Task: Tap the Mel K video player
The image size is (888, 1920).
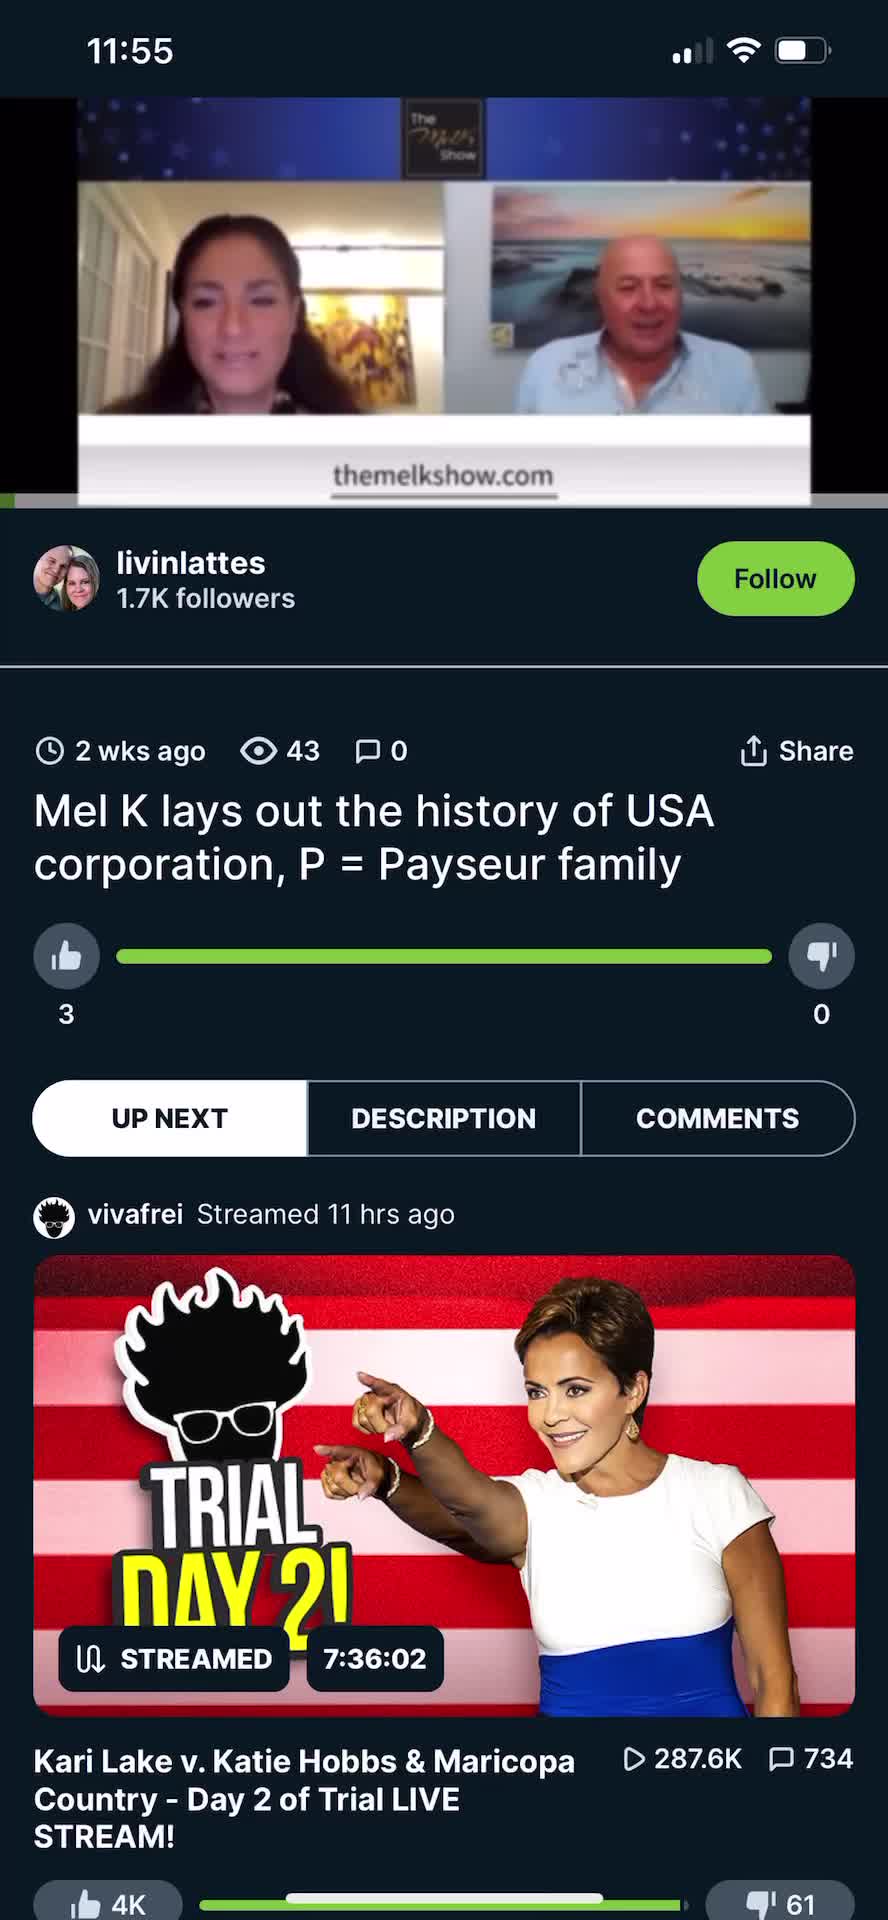Action: tap(444, 300)
